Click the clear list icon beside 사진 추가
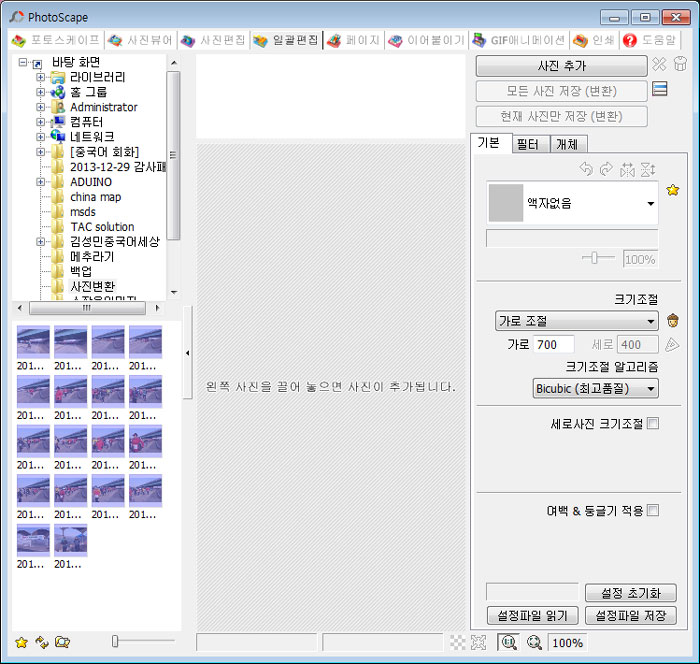 [659, 64]
